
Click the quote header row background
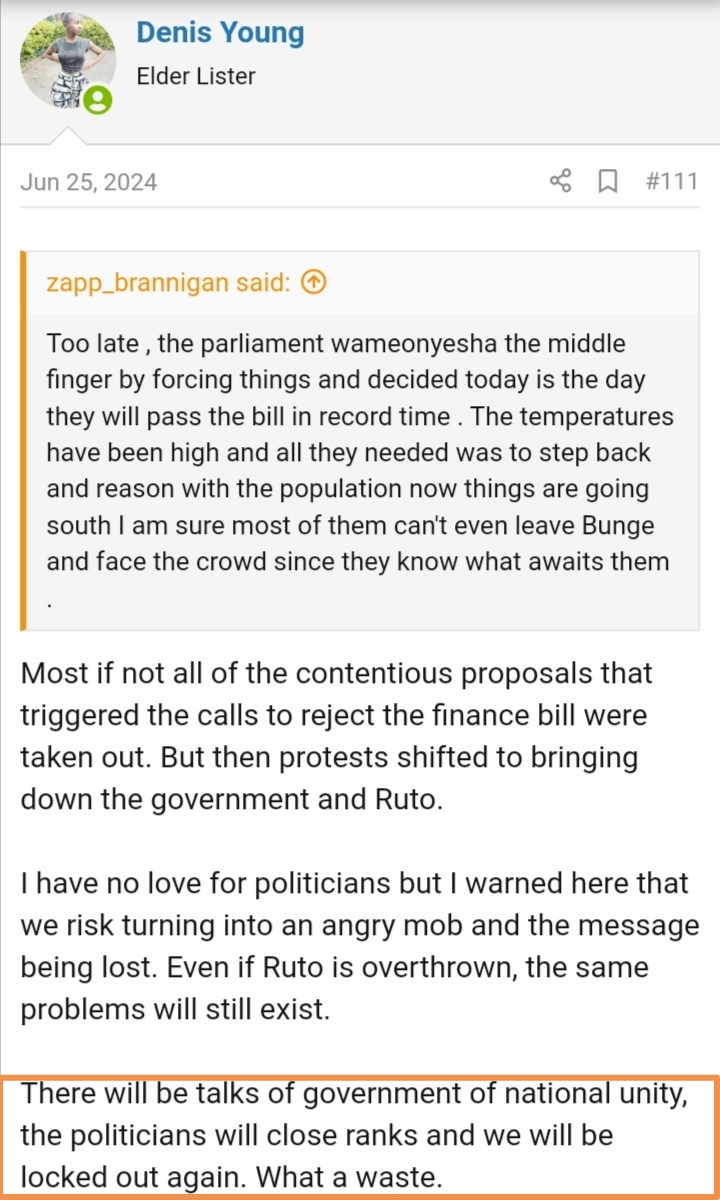pyautogui.click(x=500, y=283)
